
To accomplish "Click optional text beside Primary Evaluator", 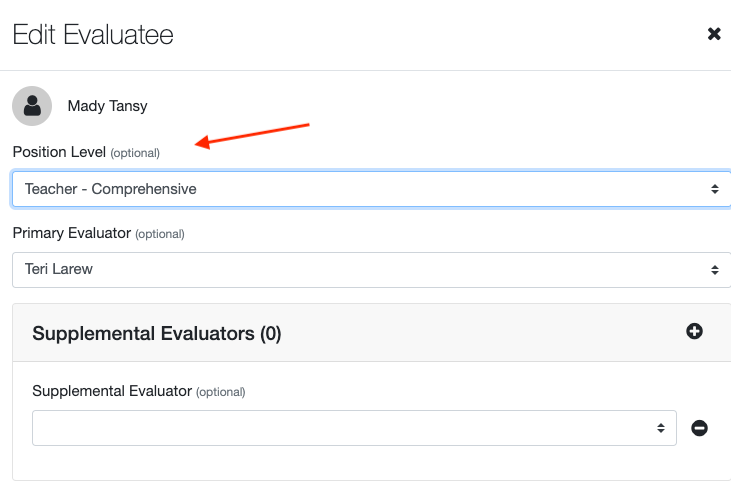I will click(x=160, y=234).
